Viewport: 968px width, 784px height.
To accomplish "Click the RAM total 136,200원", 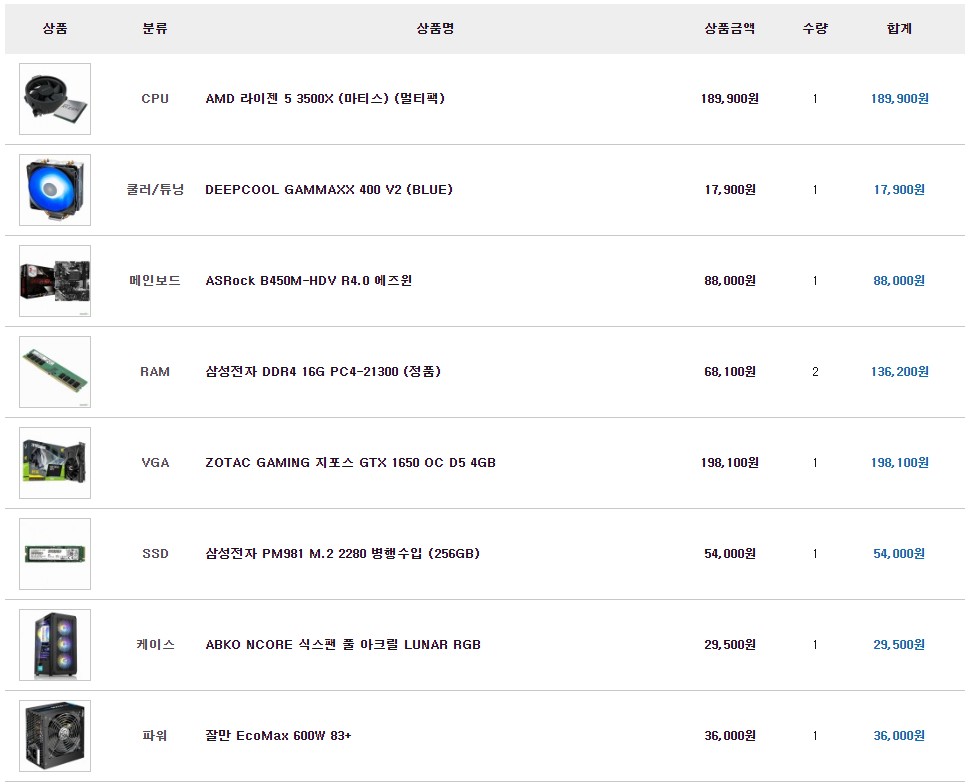I will 899,372.
